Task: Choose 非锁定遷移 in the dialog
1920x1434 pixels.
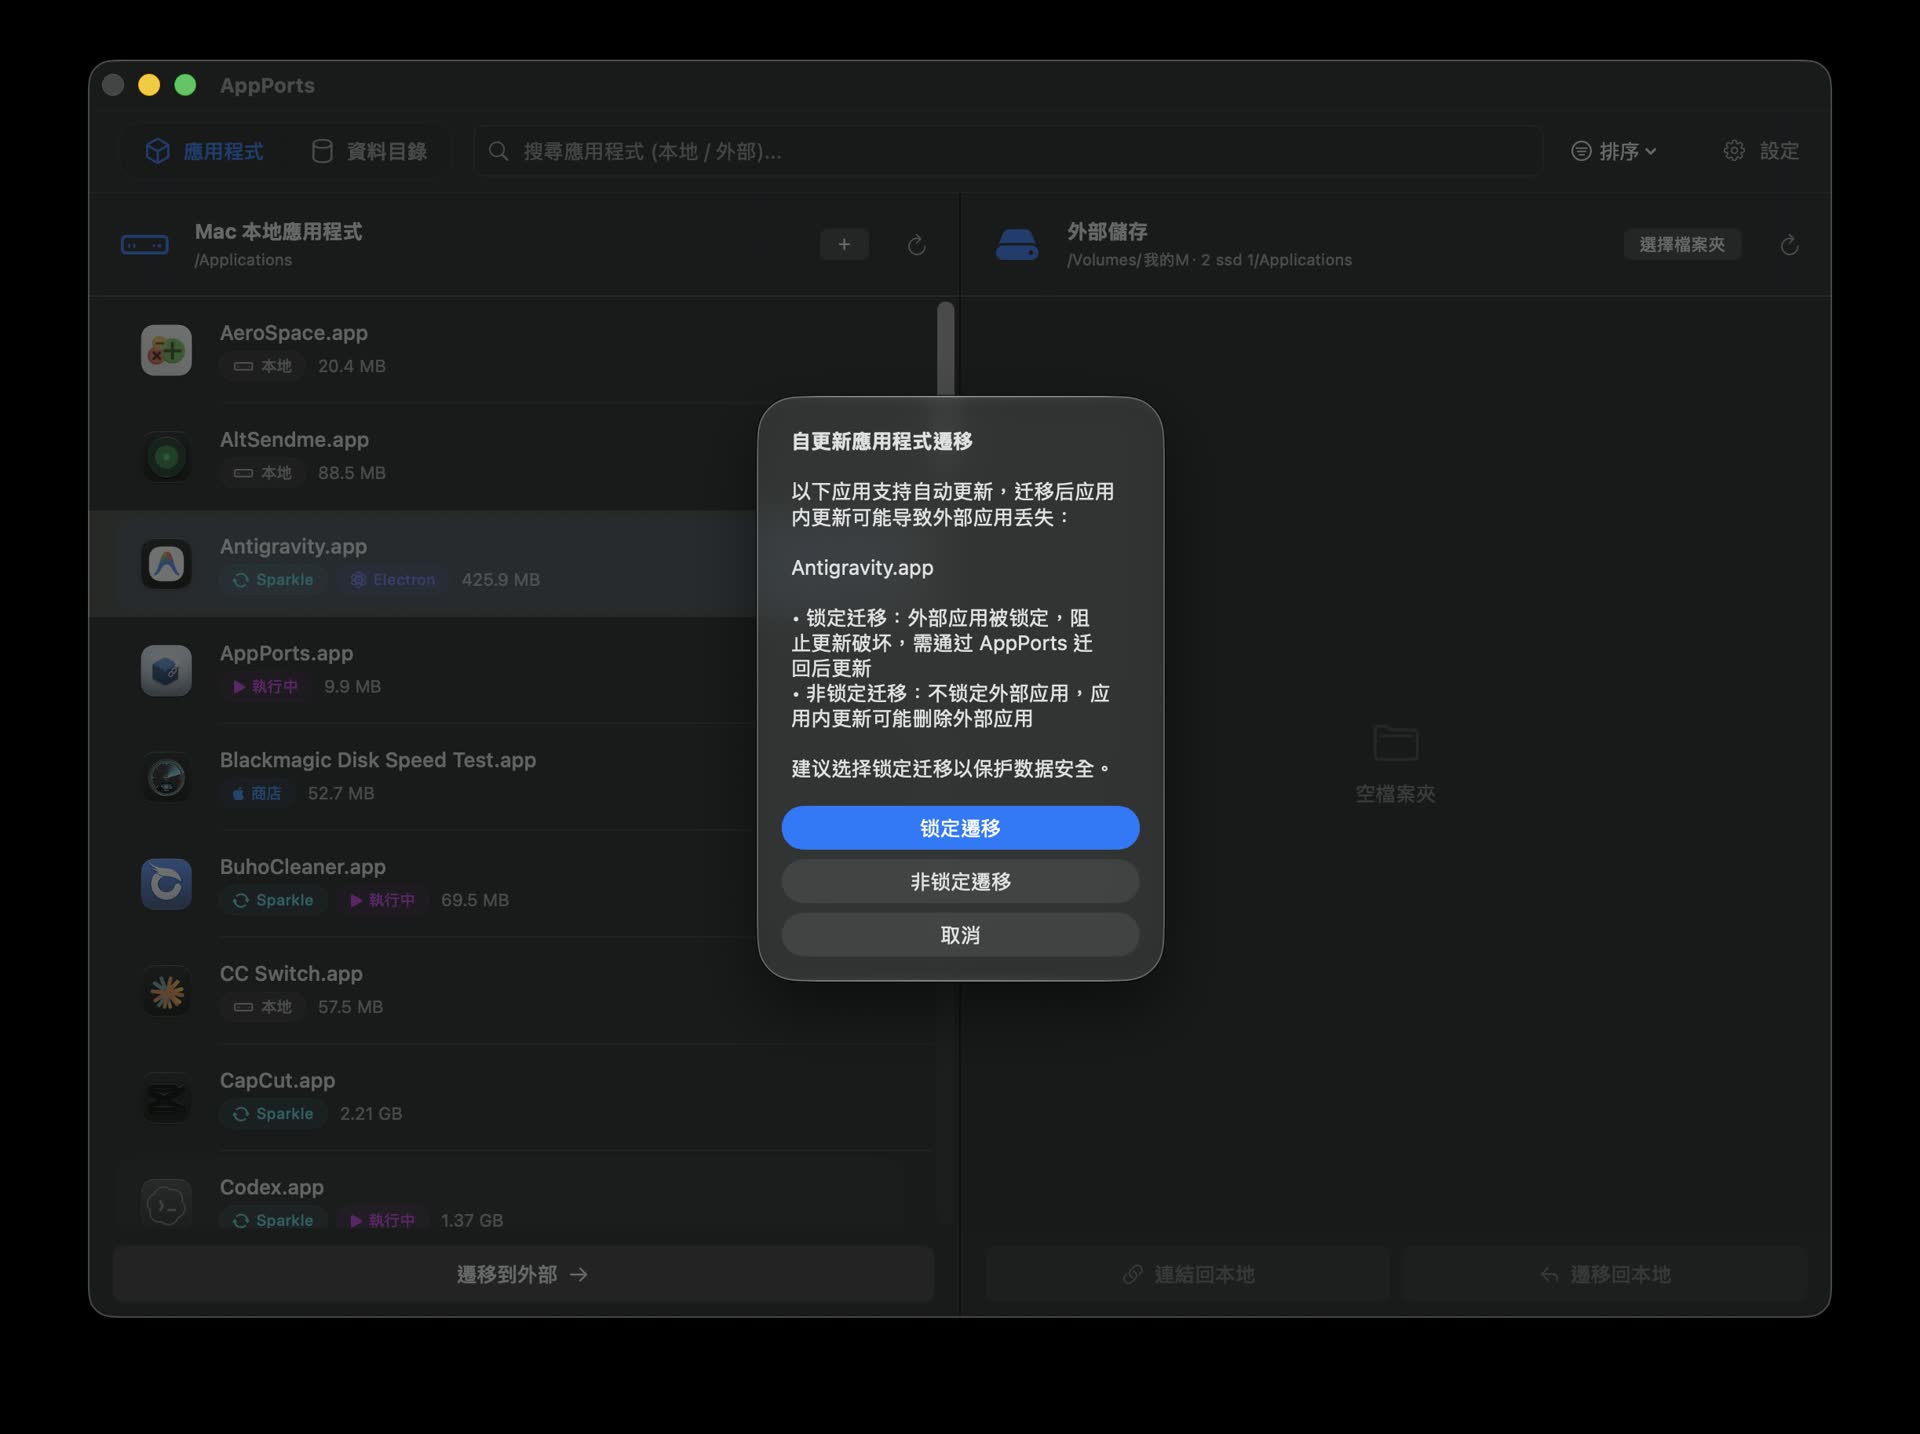Action: tap(960, 882)
